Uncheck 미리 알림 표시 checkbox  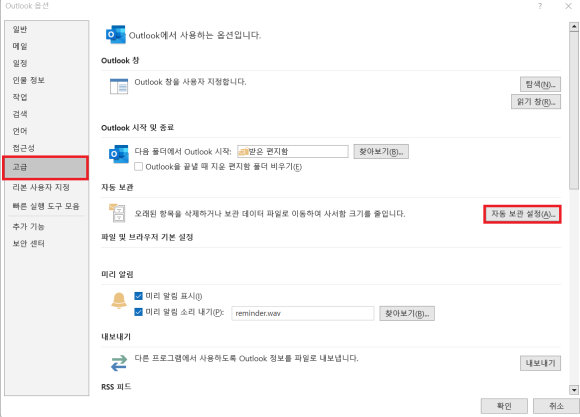pyautogui.click(x=138, y=296)
